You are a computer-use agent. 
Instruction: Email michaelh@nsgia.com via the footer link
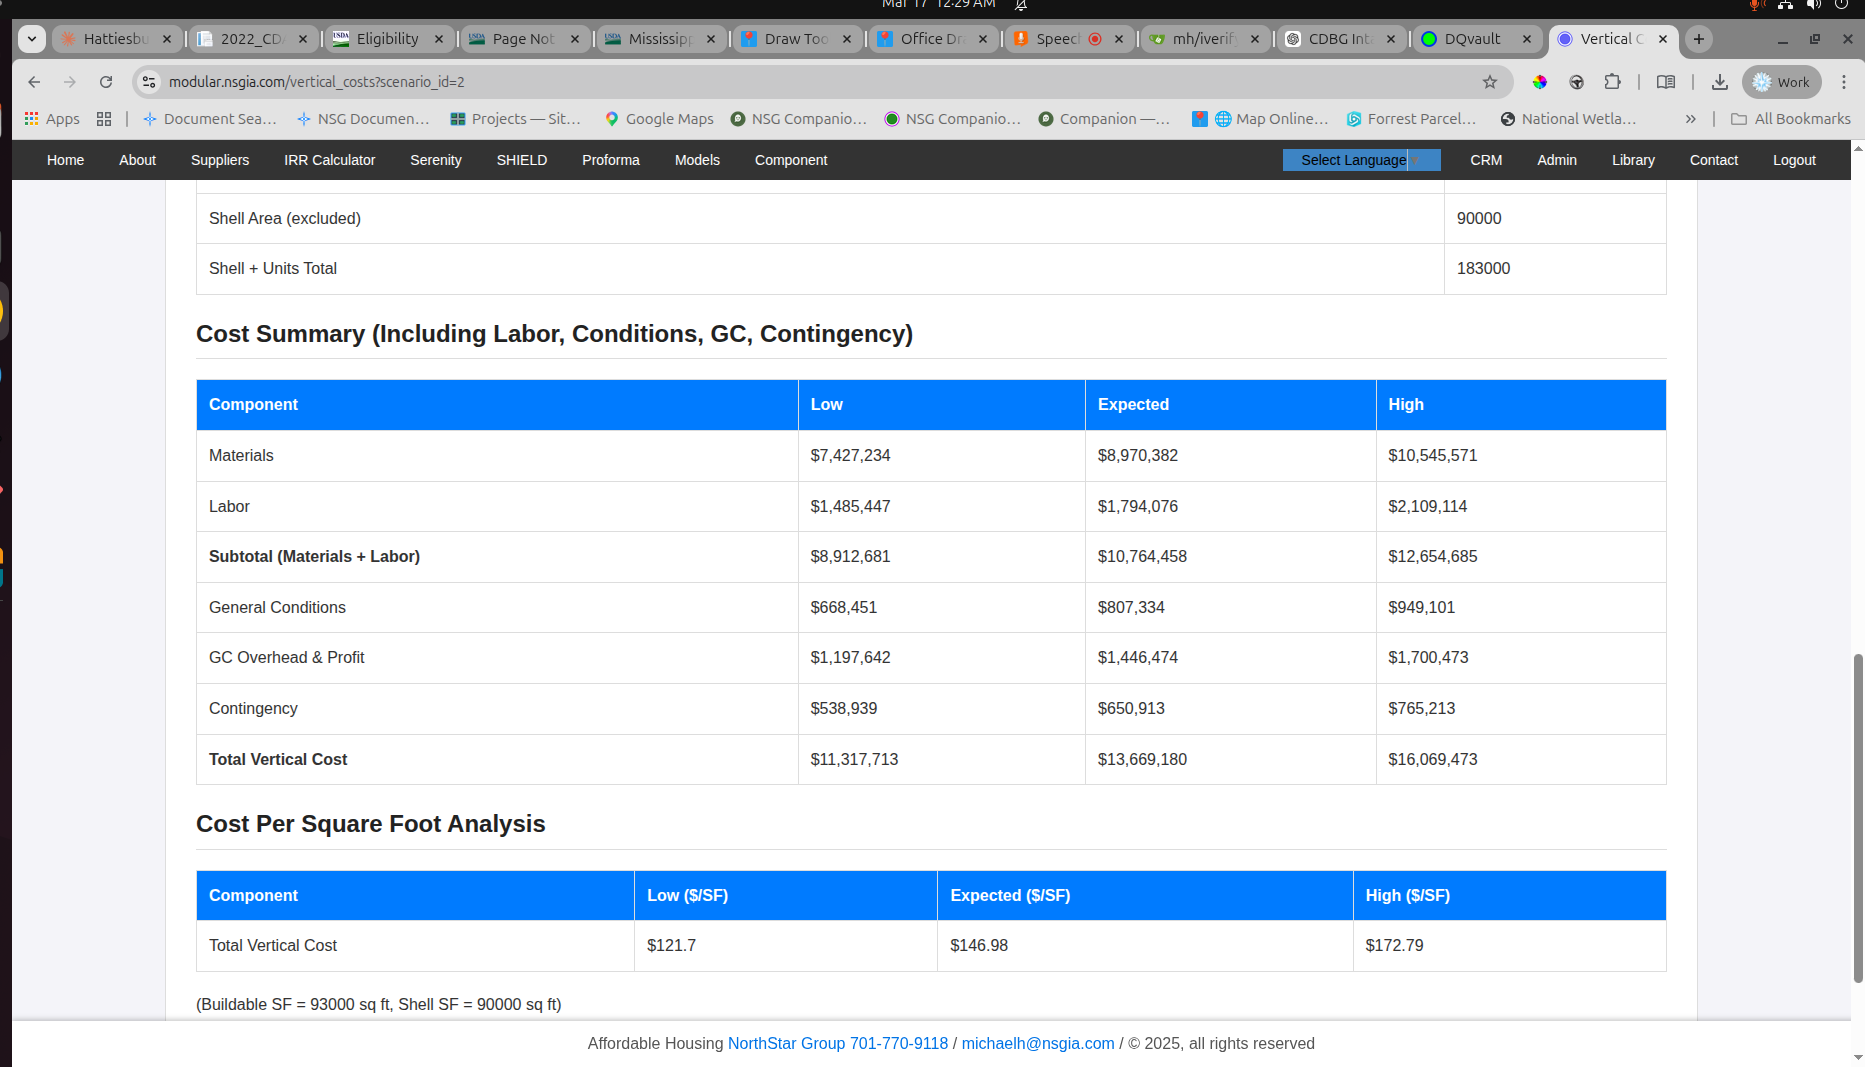pos(1037,1043)
